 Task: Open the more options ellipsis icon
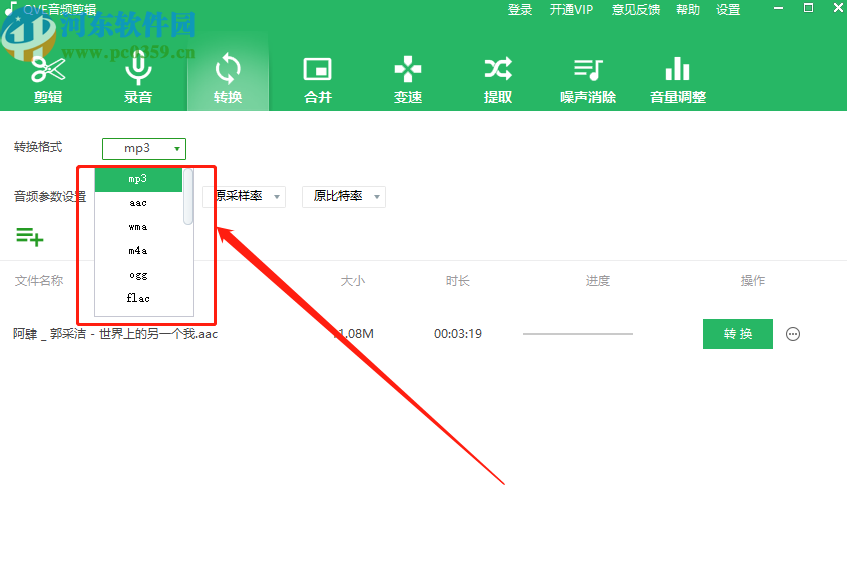[792, 334]
